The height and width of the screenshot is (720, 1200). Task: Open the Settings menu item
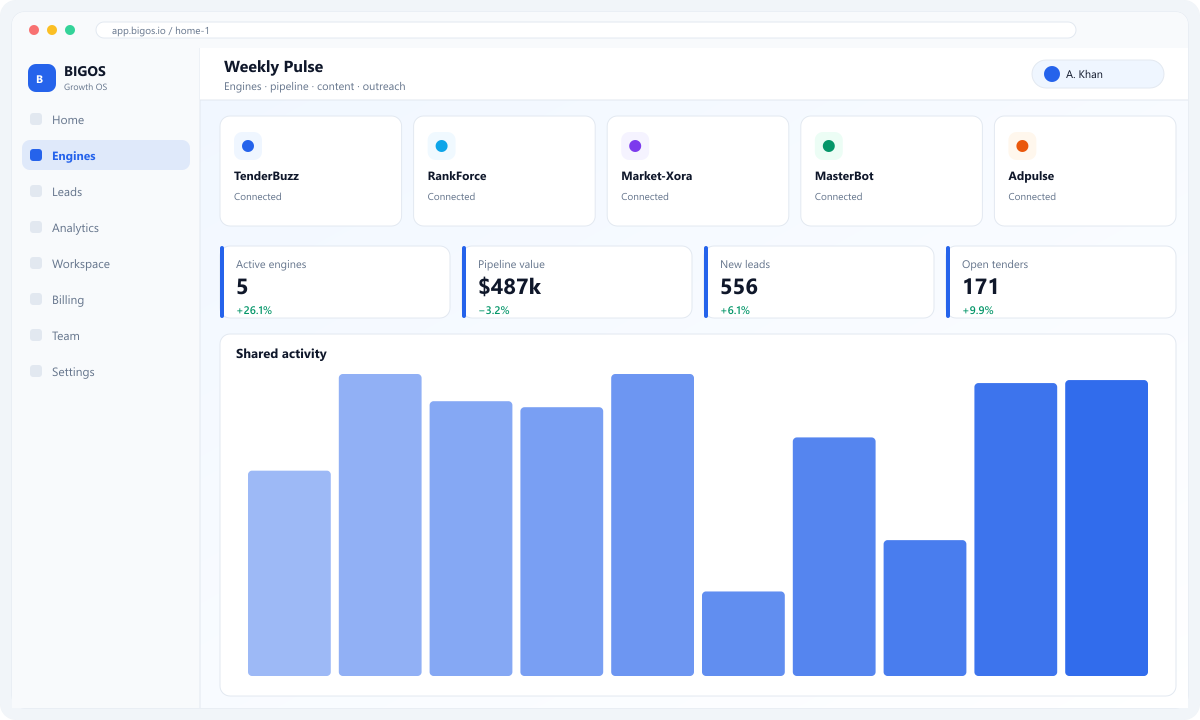pyautogui.click(x=106, y=371)
